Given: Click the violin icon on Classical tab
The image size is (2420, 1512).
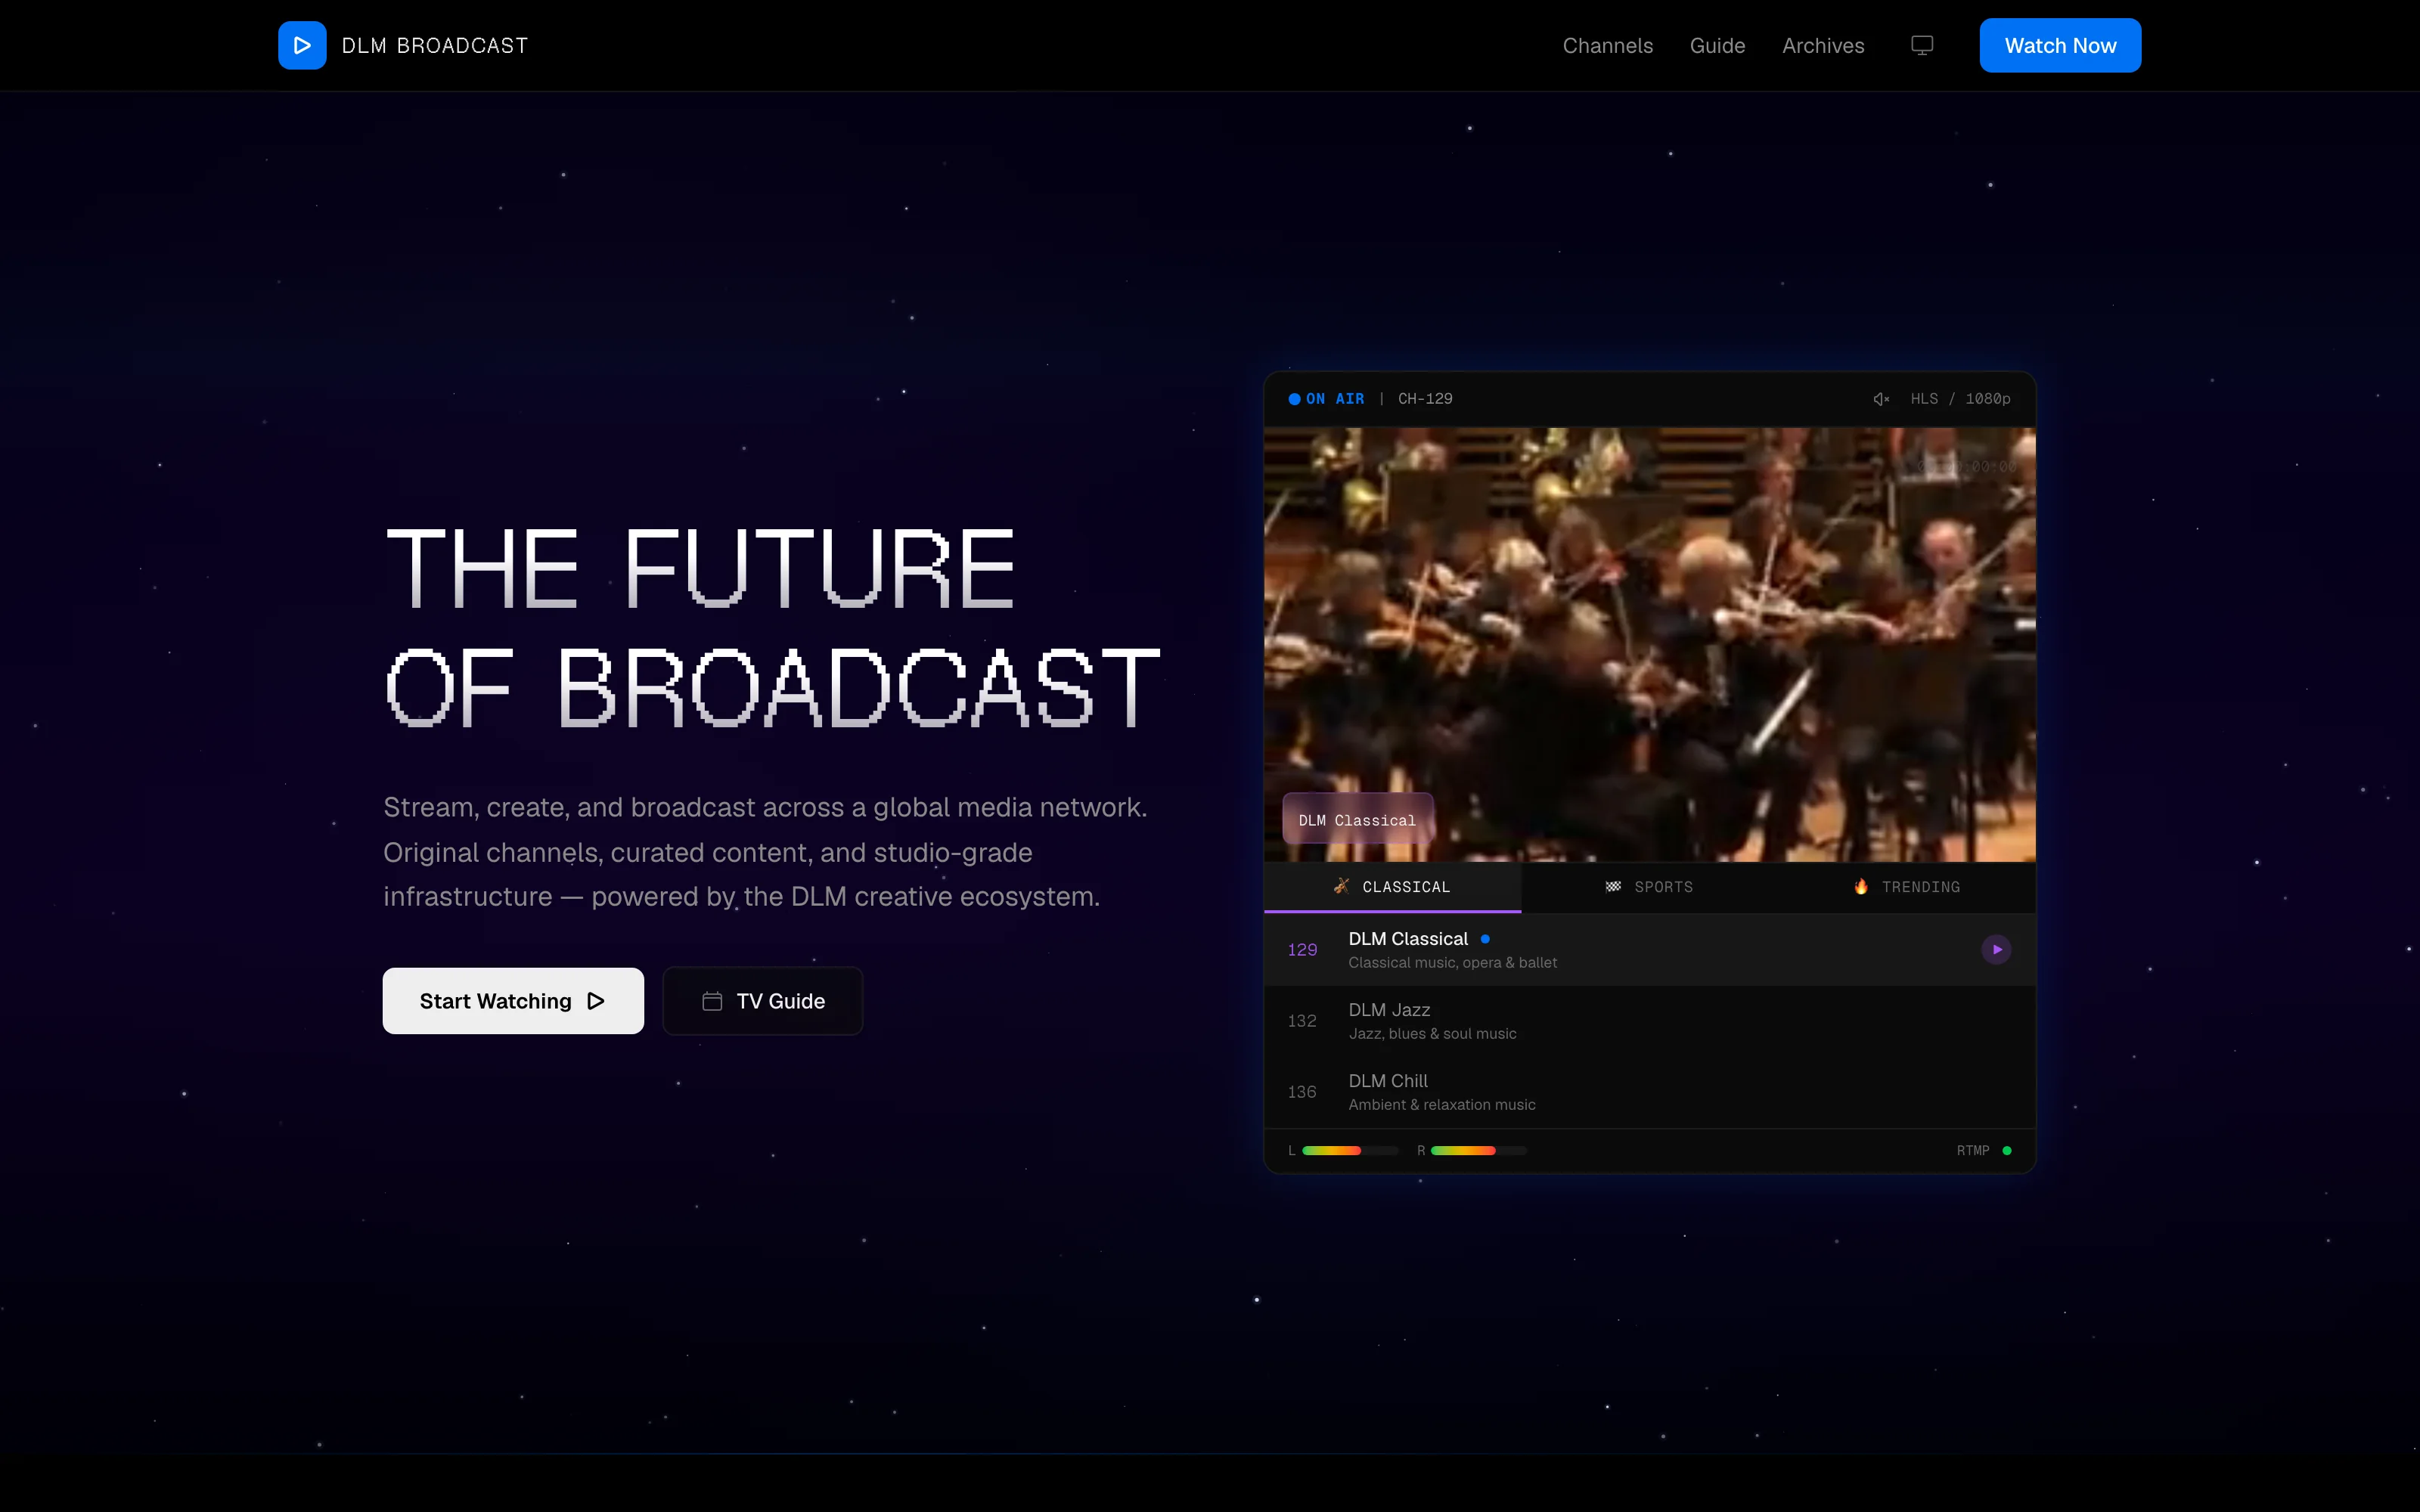Looking at the screenshot, I should 1342,886.
